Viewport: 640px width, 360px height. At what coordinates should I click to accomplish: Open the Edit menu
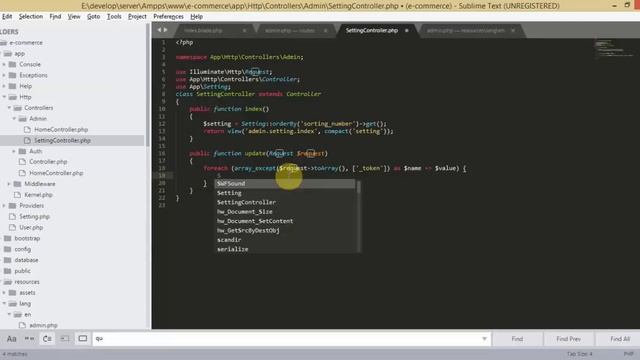coord(7,17)
